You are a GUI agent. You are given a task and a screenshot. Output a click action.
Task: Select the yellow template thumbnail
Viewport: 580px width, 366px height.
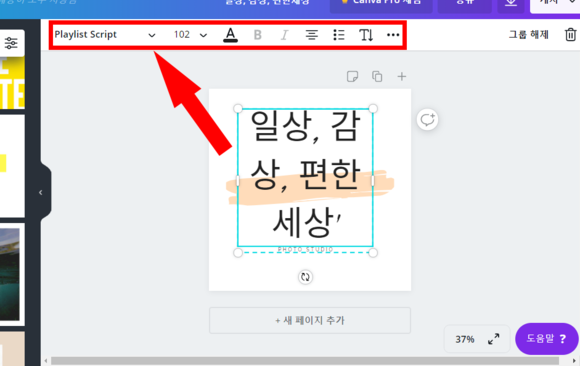[12, 83]
